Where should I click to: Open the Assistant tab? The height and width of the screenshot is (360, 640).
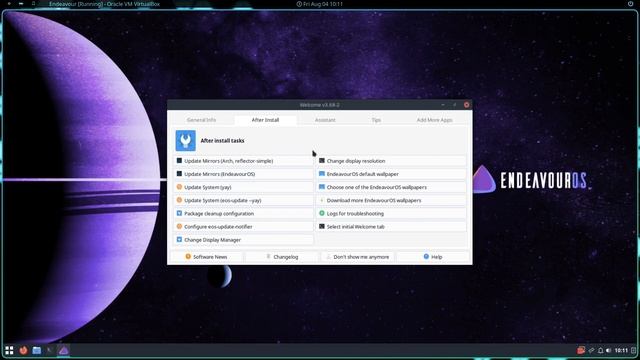coord(325,120)
